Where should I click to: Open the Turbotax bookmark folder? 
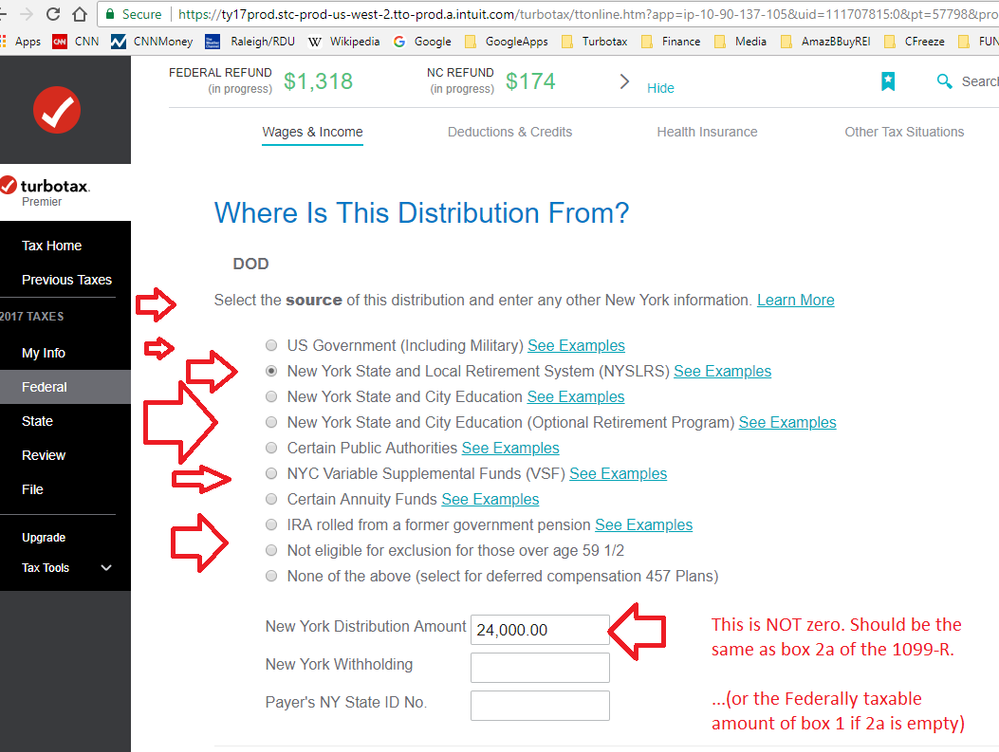[x=594, y=41]
